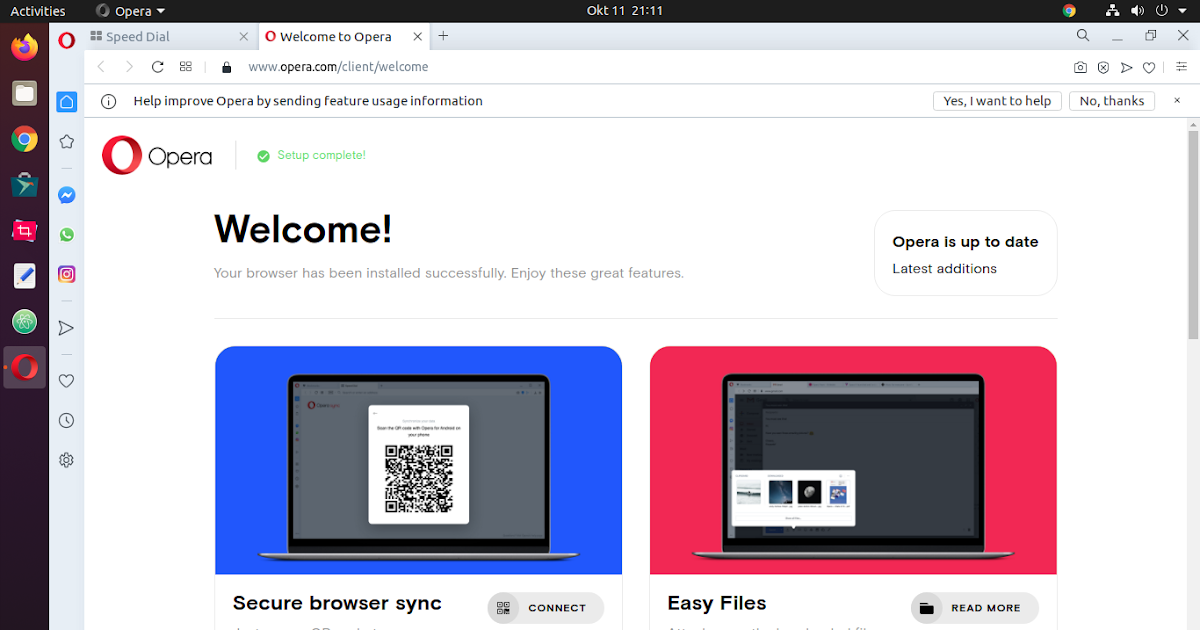Show browsing History using the clock sidebar icon
Viewport: 1200px width, 630px height.
pyautogui.click(x=66, y=420)
